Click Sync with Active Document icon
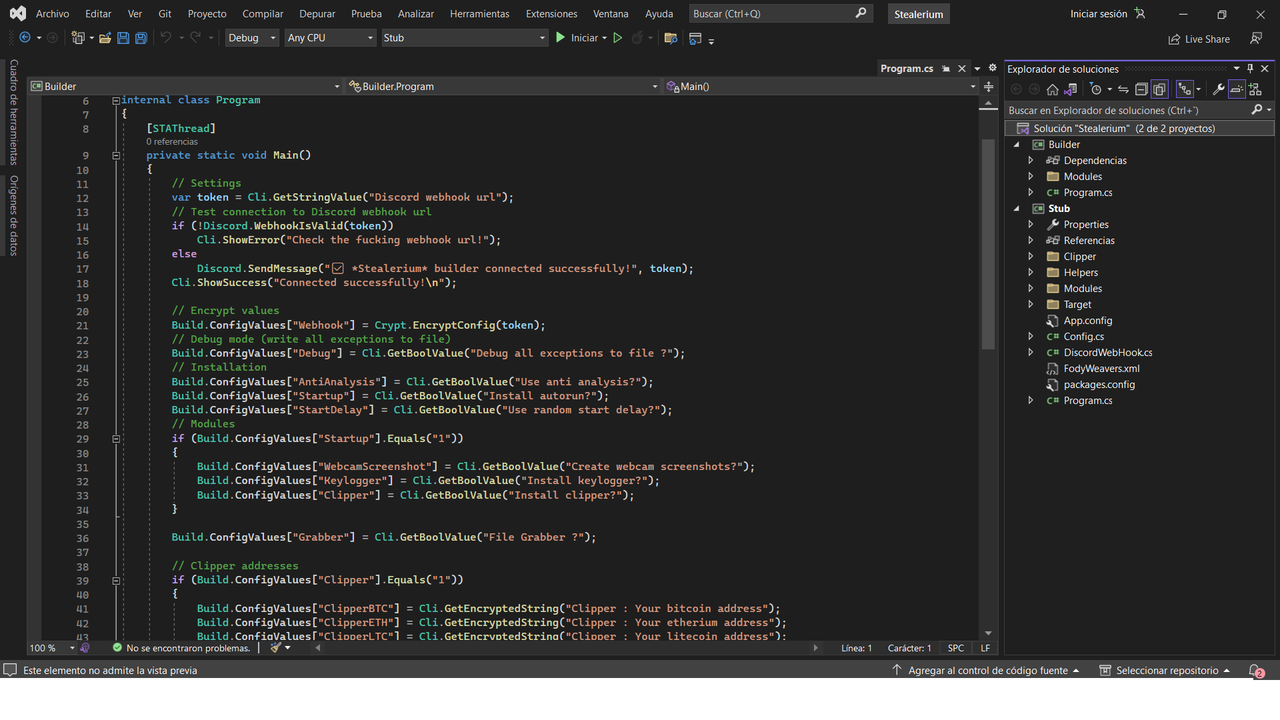 (1123, 89)
